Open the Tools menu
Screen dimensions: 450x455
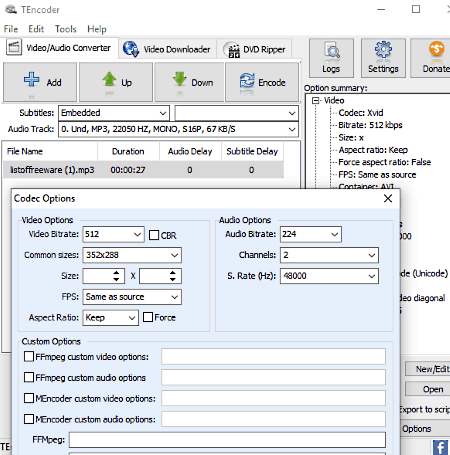tap(66, 29)
